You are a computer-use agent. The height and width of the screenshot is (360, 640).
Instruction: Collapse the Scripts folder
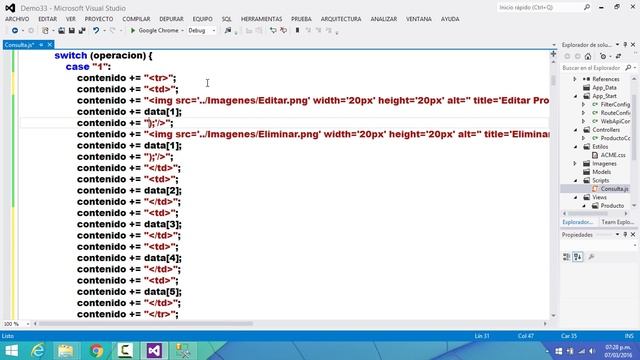click(x=576, y=180)
